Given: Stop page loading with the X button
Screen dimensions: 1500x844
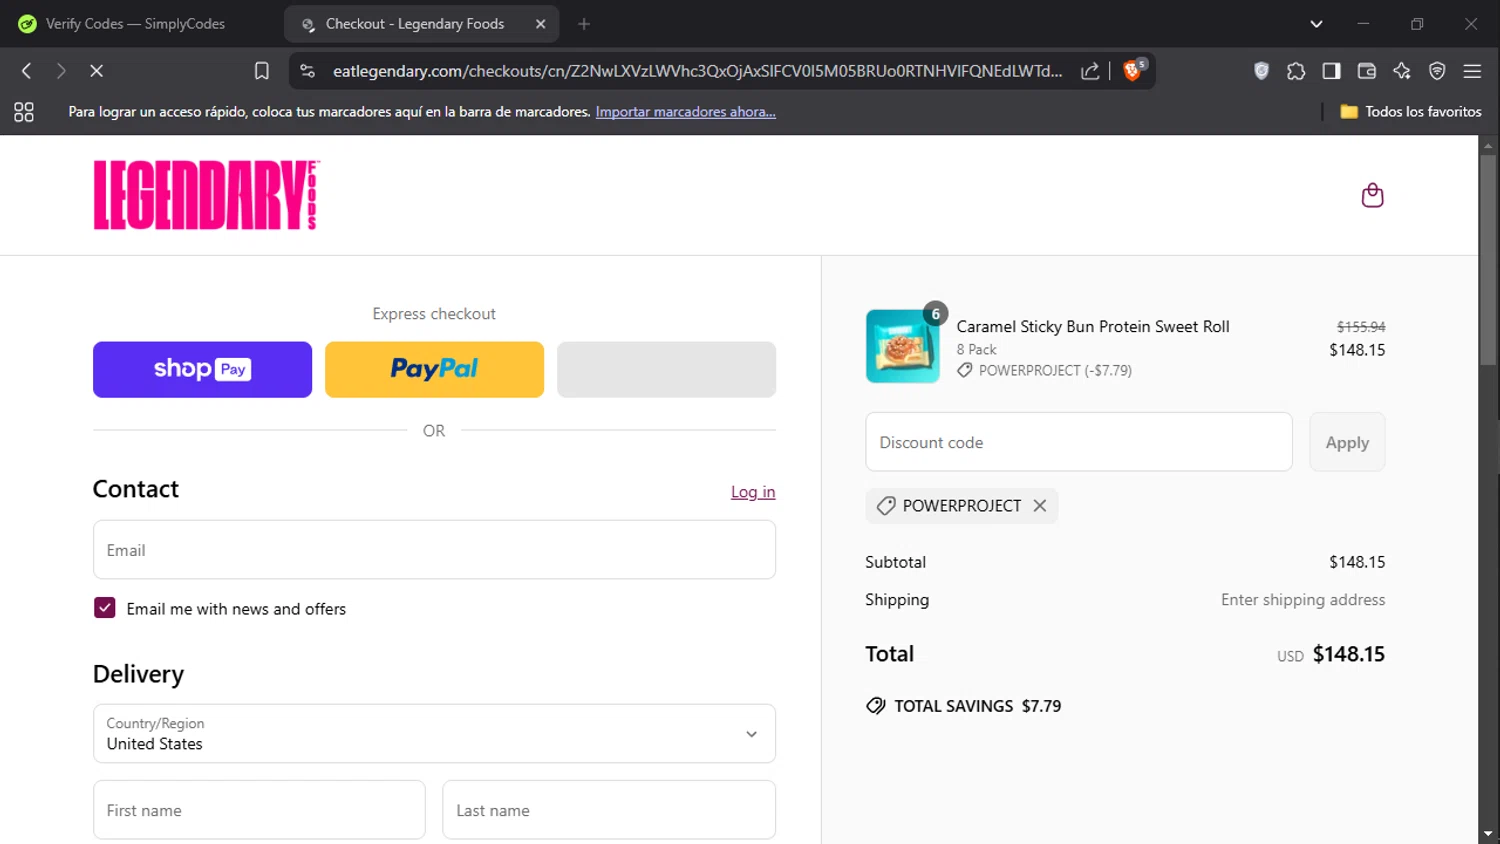Looking at the screenshot, I should (96, 71).
